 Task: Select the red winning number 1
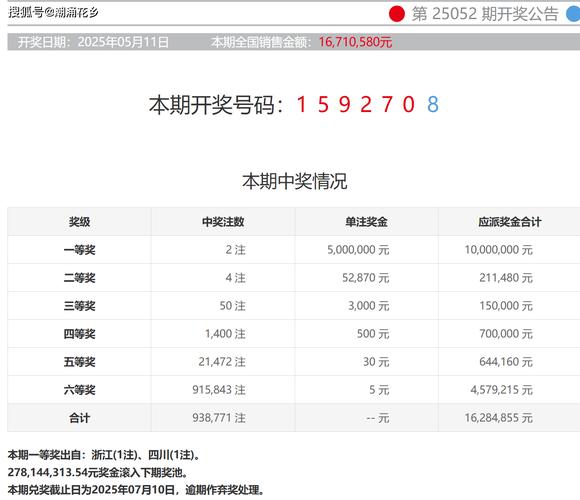coord(301,105)
